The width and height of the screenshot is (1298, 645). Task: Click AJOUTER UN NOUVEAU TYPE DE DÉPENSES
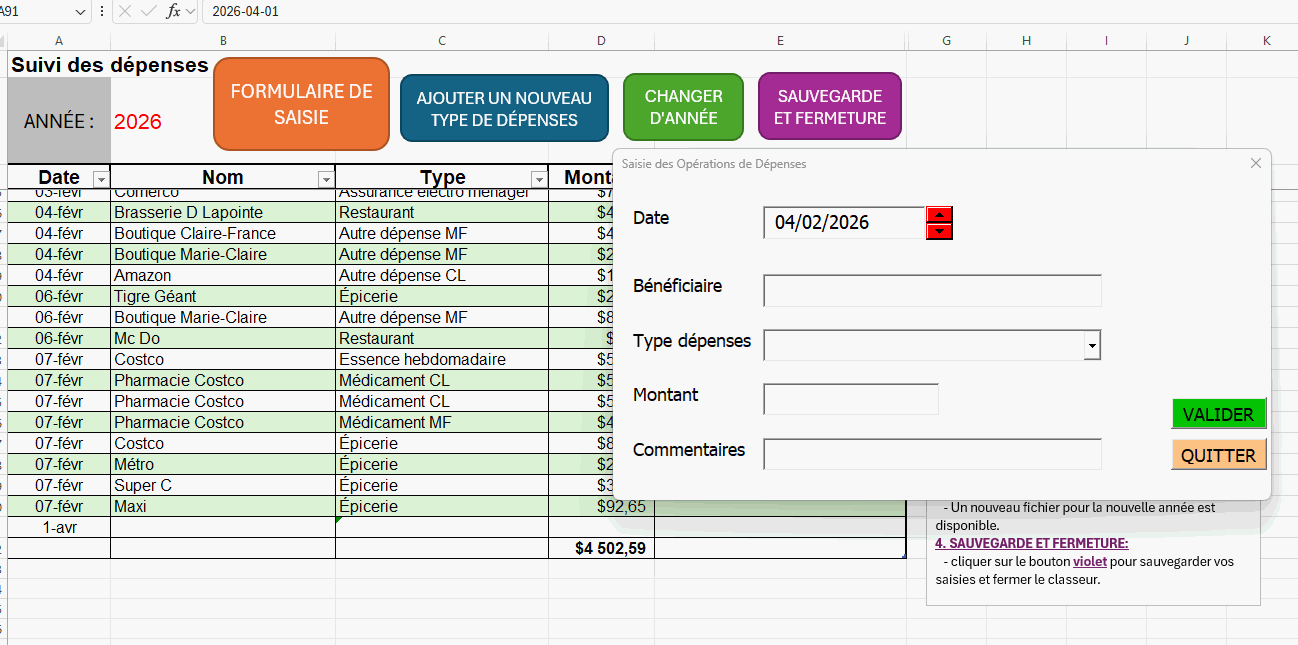pos(504,108)
